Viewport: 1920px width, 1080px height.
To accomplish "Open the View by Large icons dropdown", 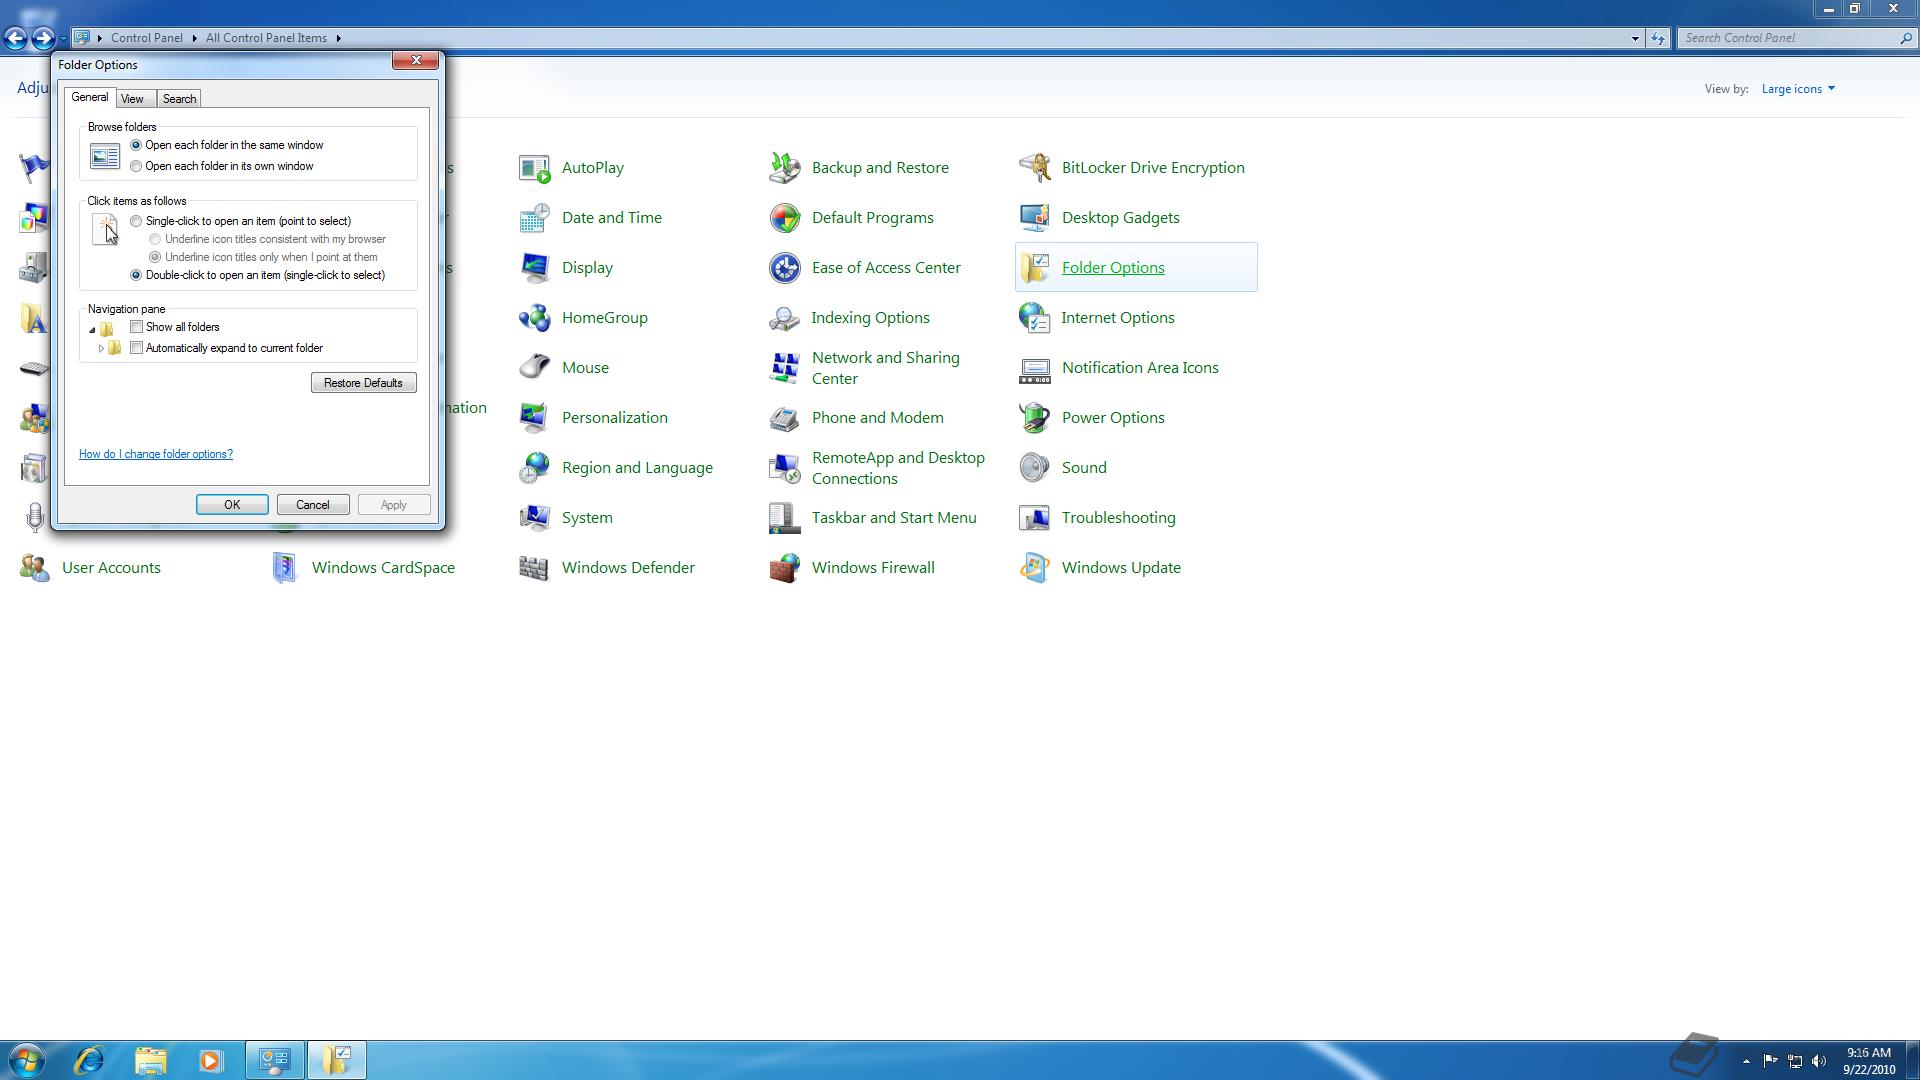I will pos(1798,89).
